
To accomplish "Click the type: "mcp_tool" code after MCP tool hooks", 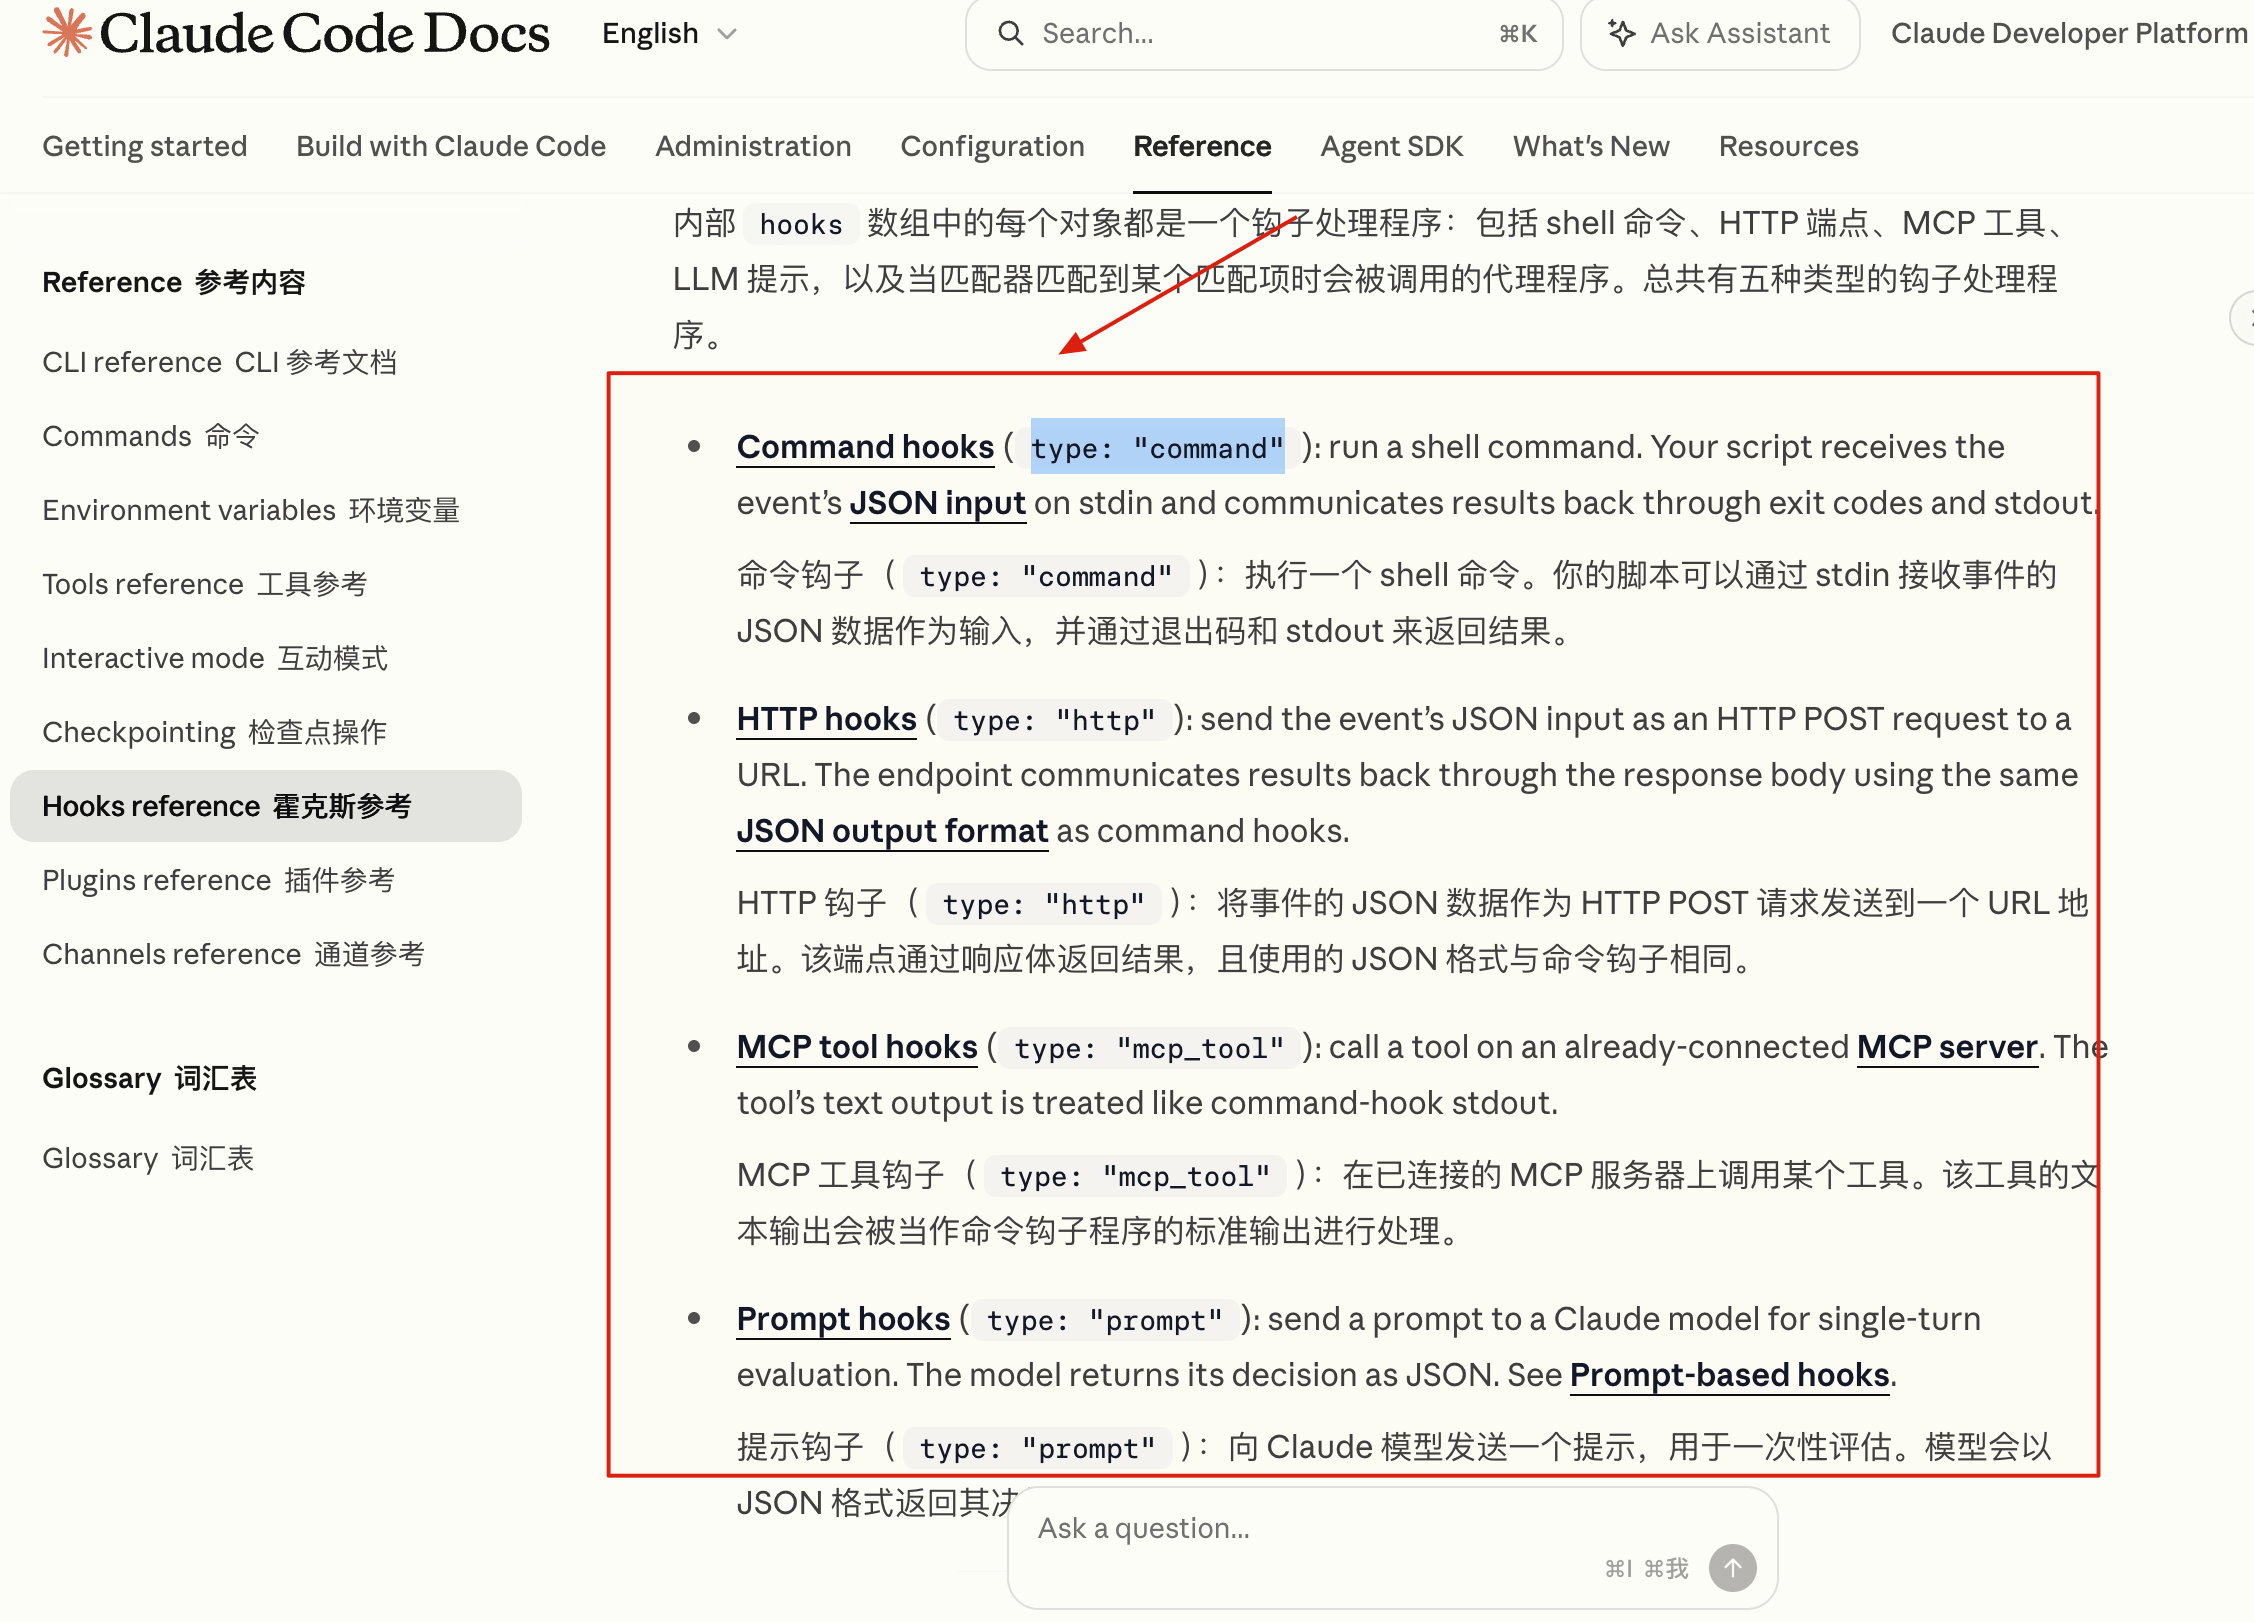I will point(1149,1048).
